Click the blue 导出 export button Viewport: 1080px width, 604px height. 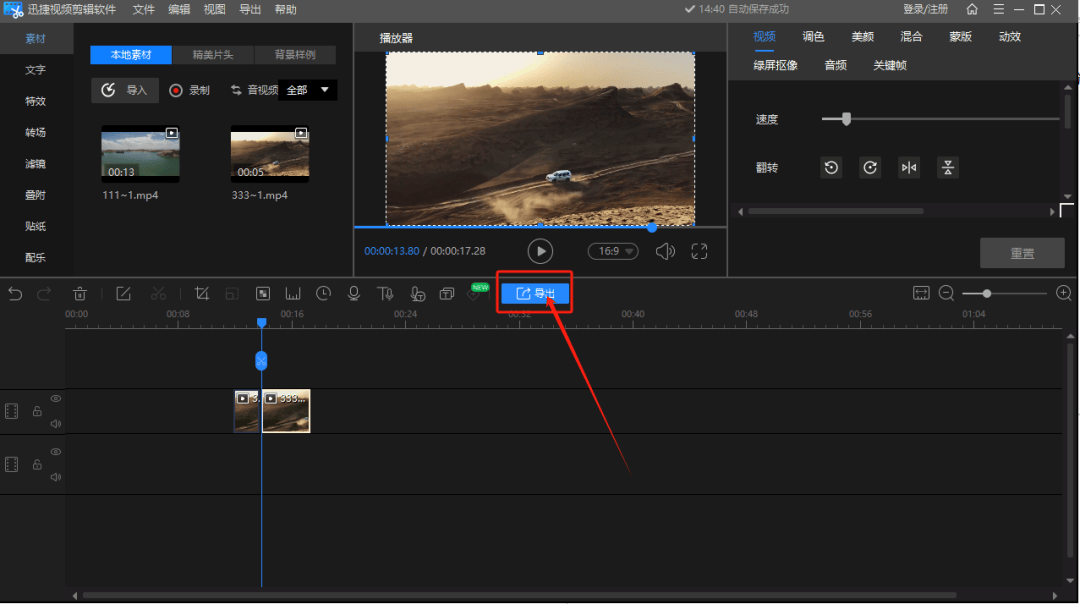535,294
